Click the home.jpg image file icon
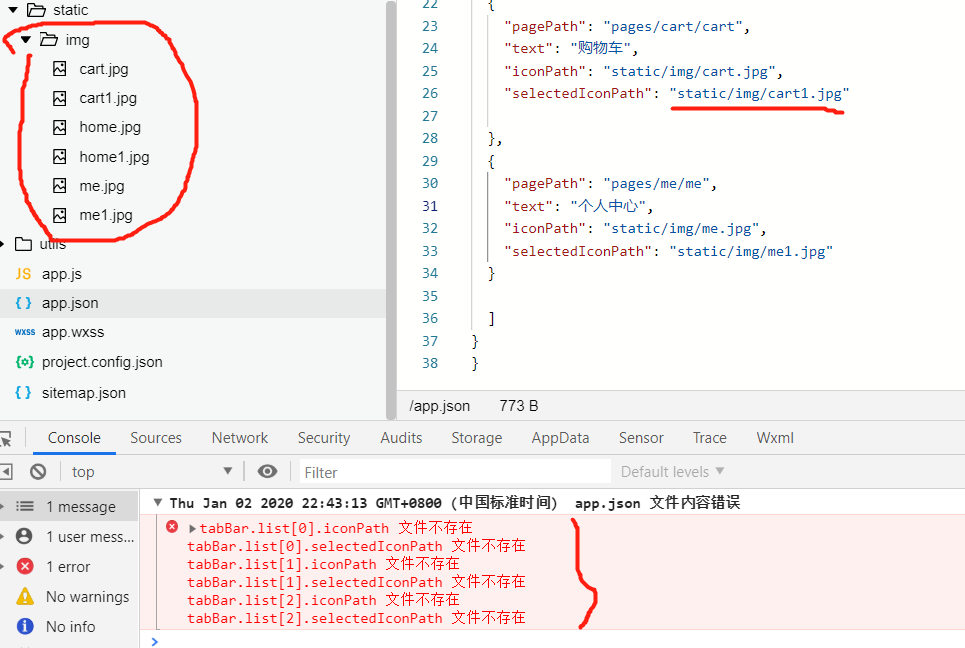The image size is (965, 648). [x=60, y=127]
